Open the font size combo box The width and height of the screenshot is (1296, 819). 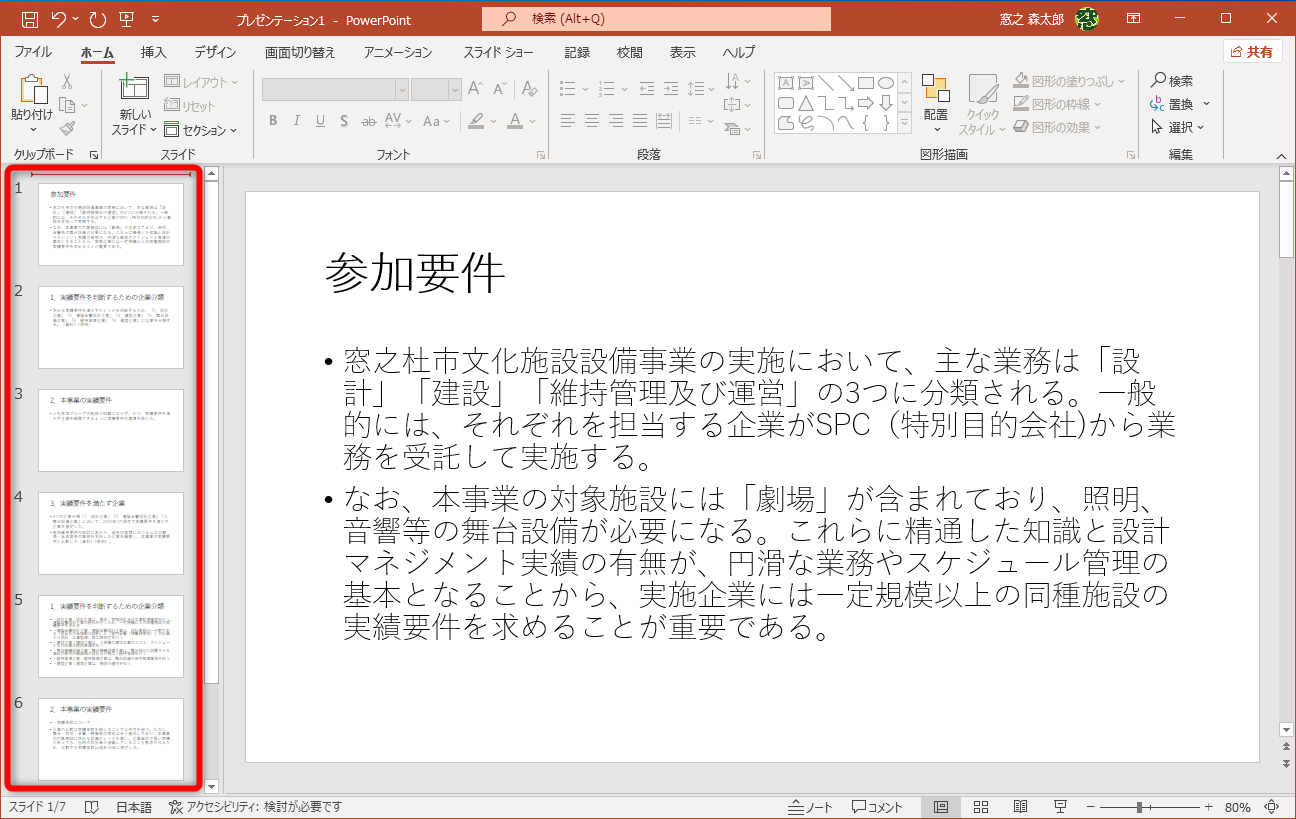click(x=436, y=89)
